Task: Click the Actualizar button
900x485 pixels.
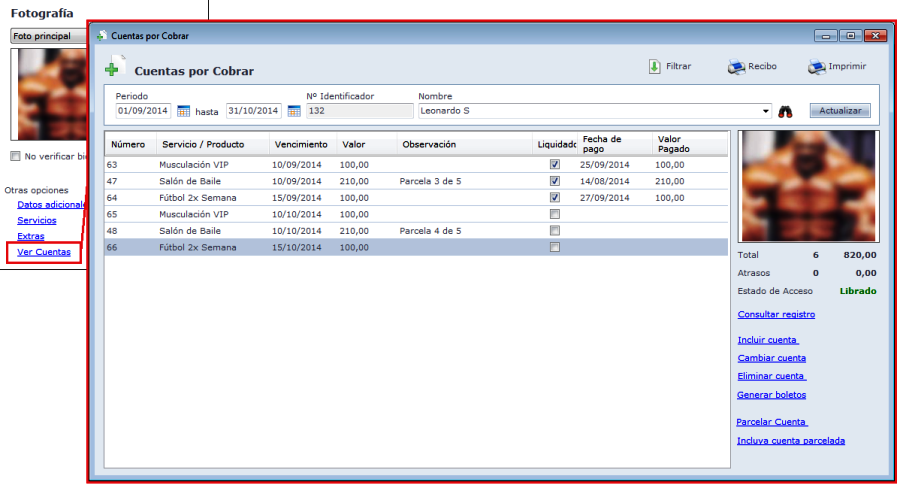Action: point(839,110)
